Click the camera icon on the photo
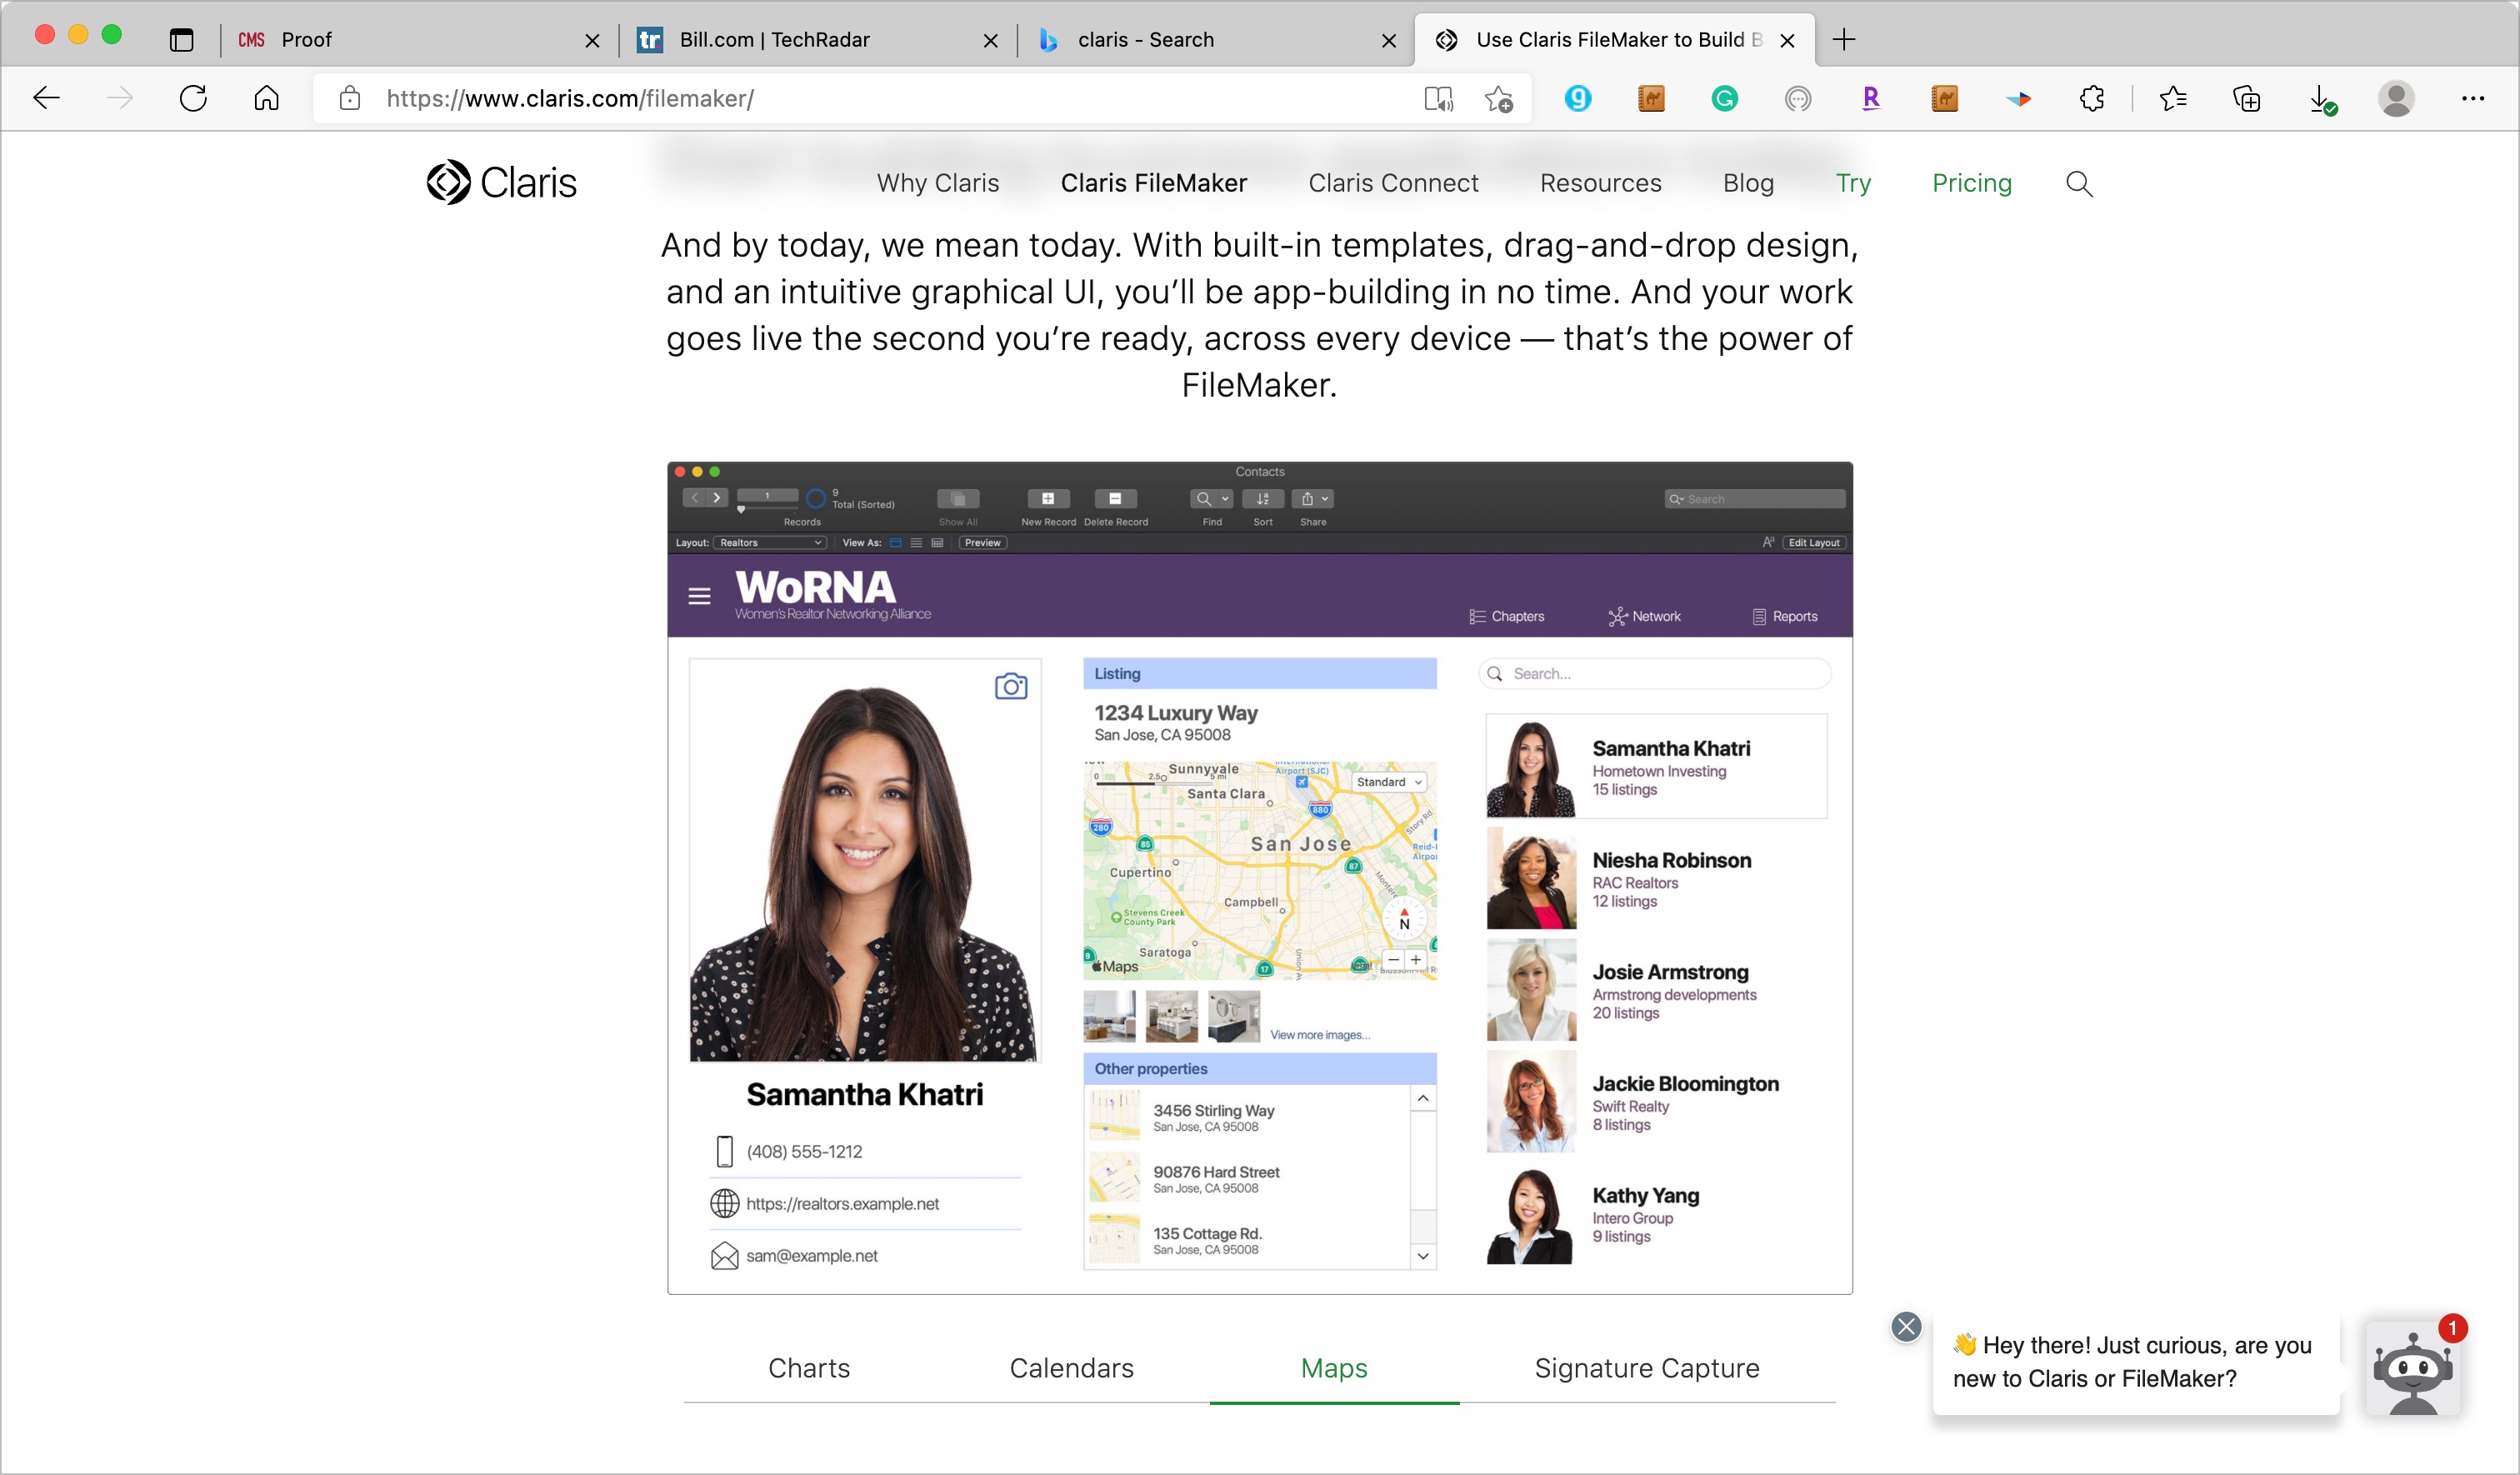Image resolution: width=2520 pixels, height=1475 pixels. coord(1010,686)
